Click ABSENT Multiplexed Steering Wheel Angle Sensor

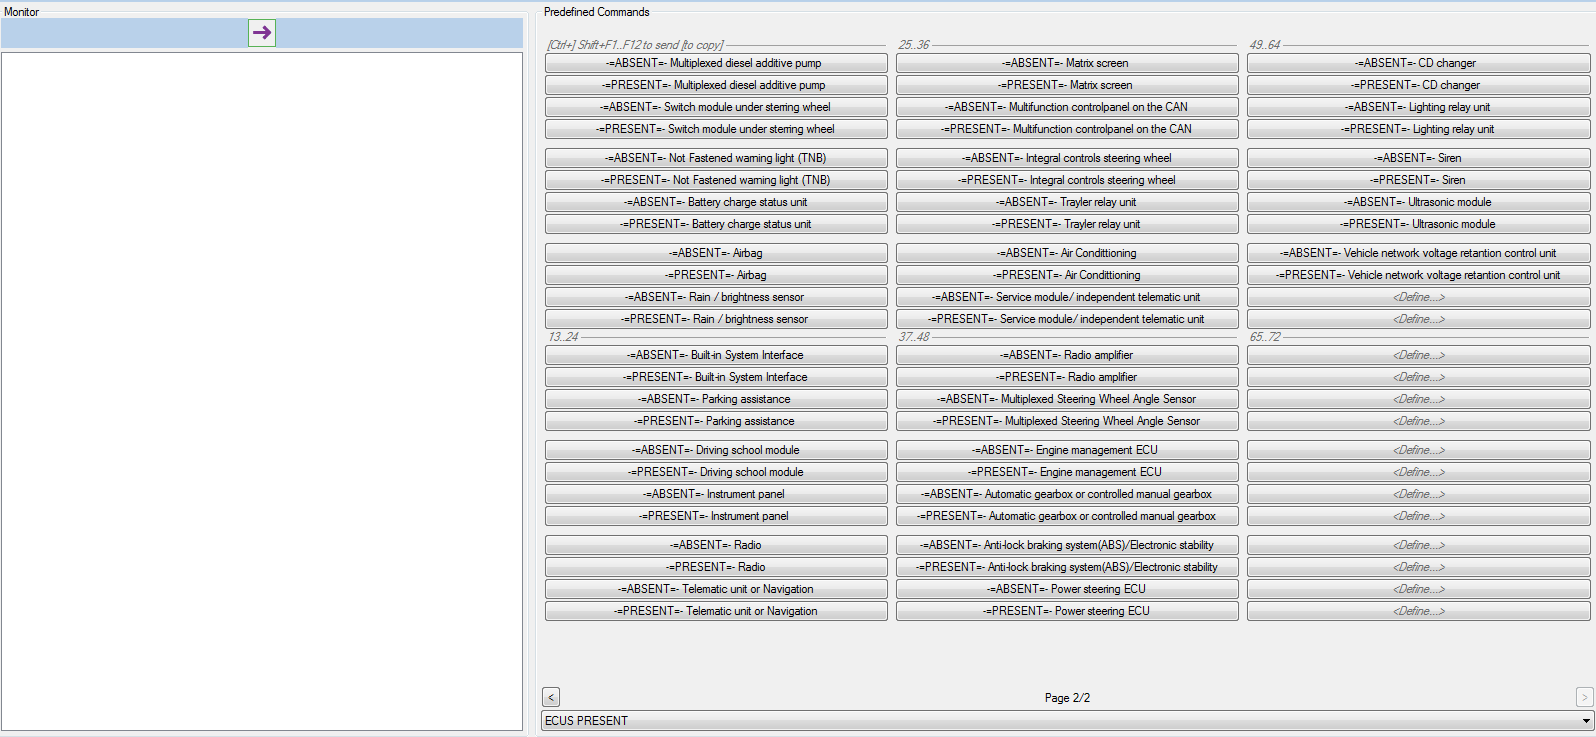click(1067, 399)
